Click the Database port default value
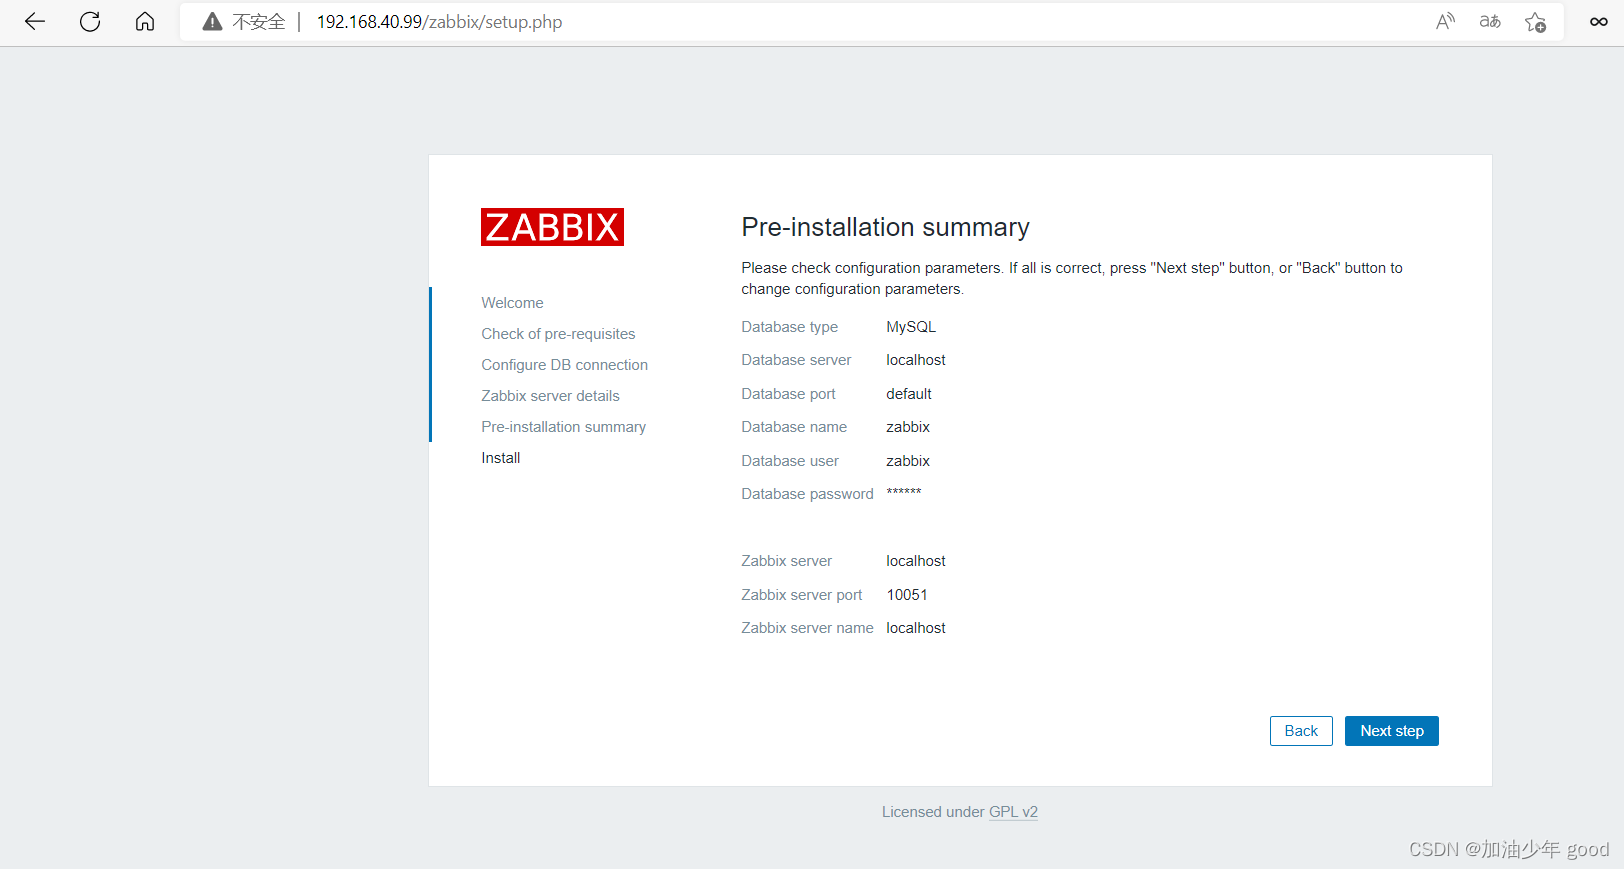Image resolution: width=1624 pixels, height=869 pixels. click(908, 394)
